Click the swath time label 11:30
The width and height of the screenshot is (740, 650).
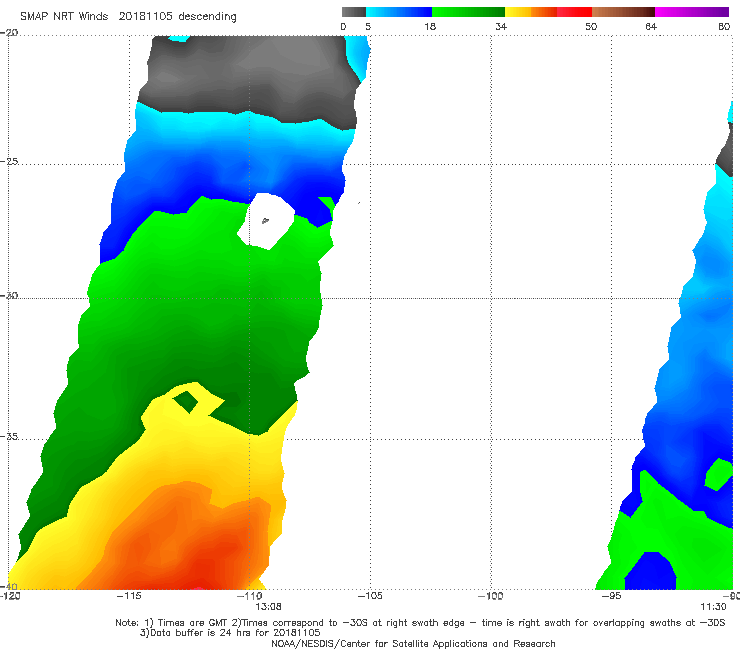point(713,607)
